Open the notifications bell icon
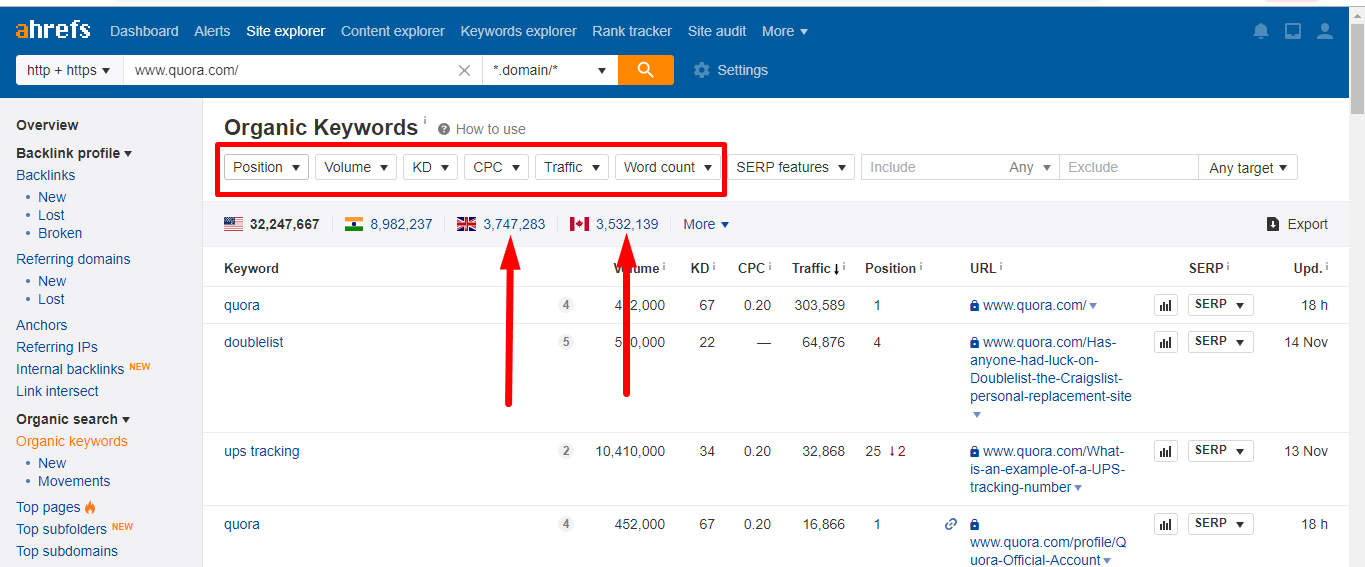Image resolution: width=1365 pixels, height=567 pixels. click(x=1261, y=31)
